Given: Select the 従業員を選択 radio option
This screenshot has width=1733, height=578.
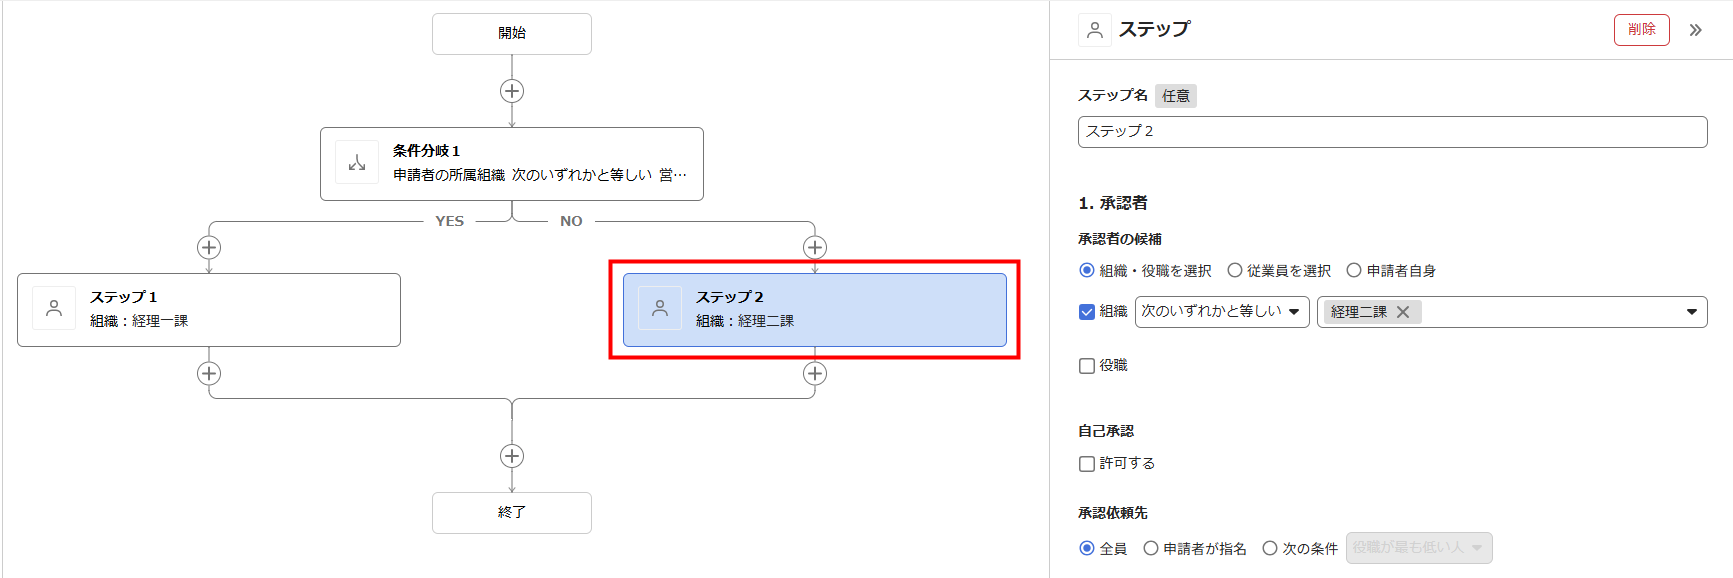Looking at the screenshot, I should (1235, 270).
